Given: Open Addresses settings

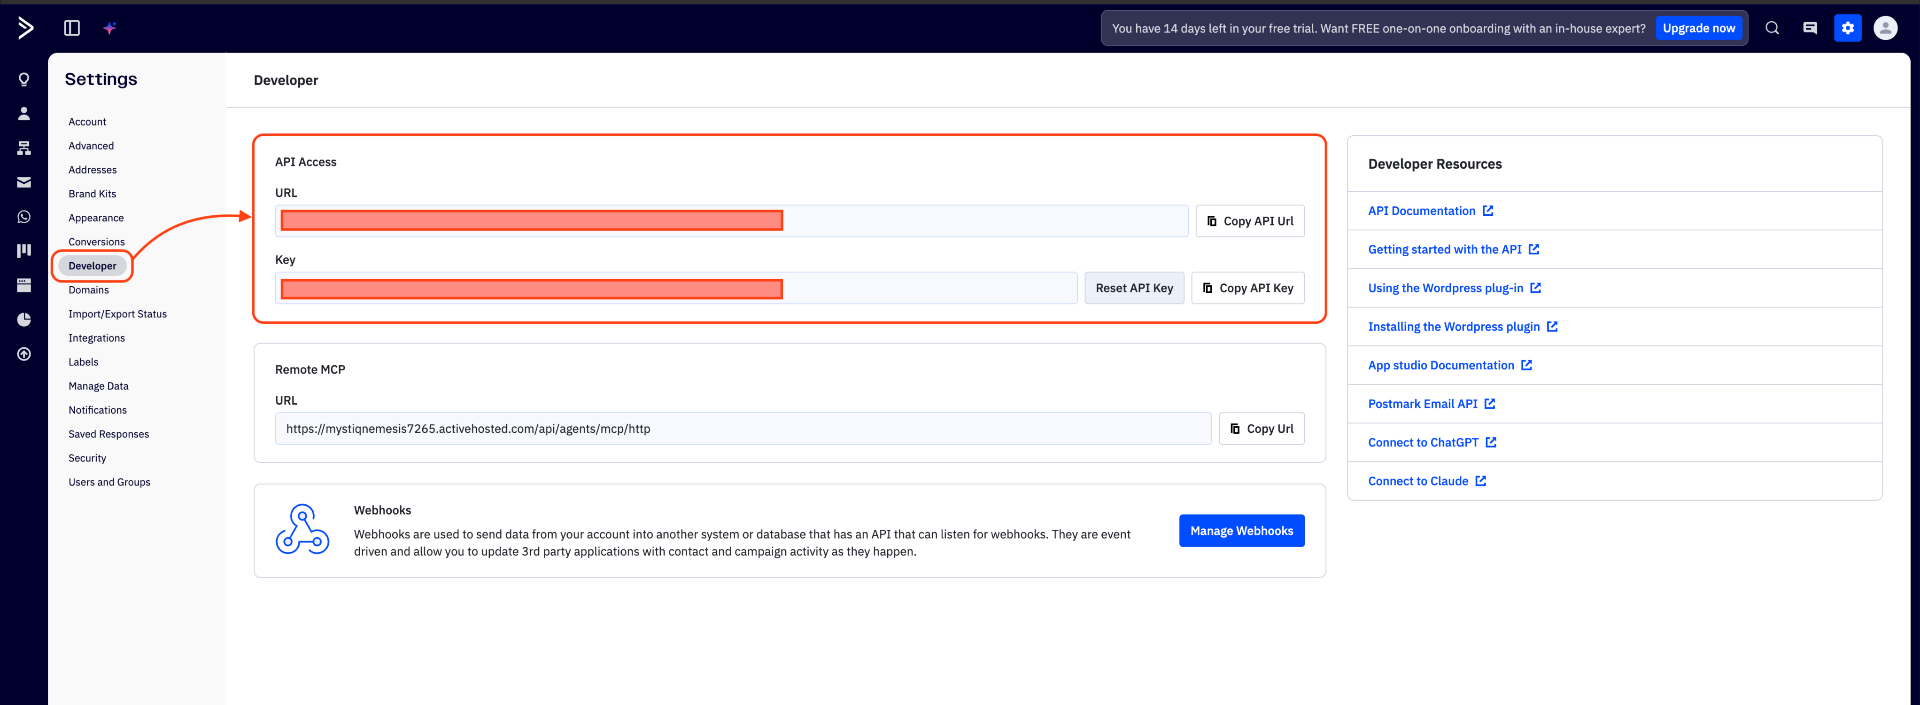Looking at the screenshot, I should tap(93, 170).
